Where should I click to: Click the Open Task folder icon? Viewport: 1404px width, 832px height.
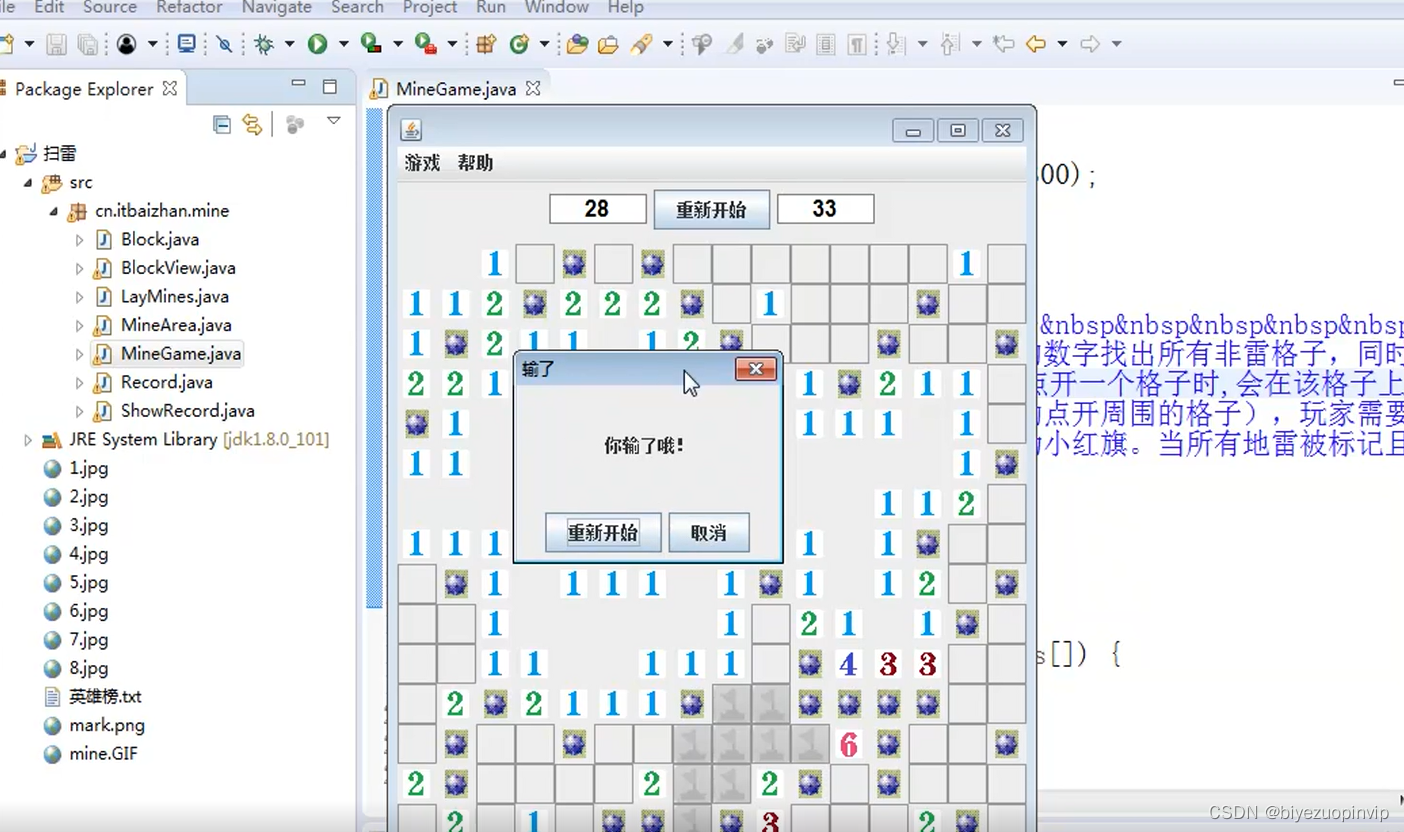tap(608, 44)
